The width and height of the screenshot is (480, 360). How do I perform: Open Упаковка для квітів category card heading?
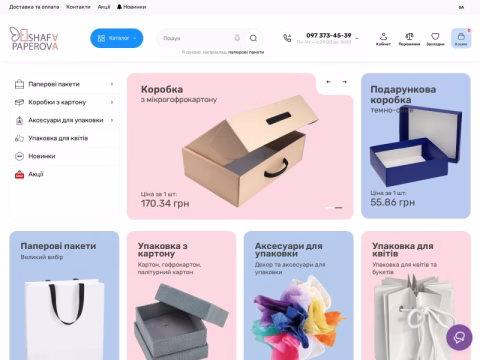pyautogui.click(x=403, y=250)
